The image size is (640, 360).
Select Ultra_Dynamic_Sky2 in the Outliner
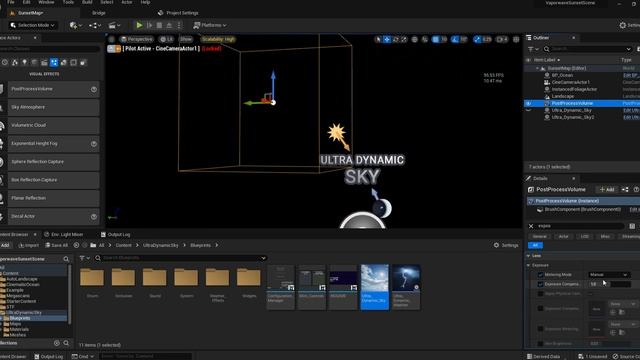tap(573, 117)
